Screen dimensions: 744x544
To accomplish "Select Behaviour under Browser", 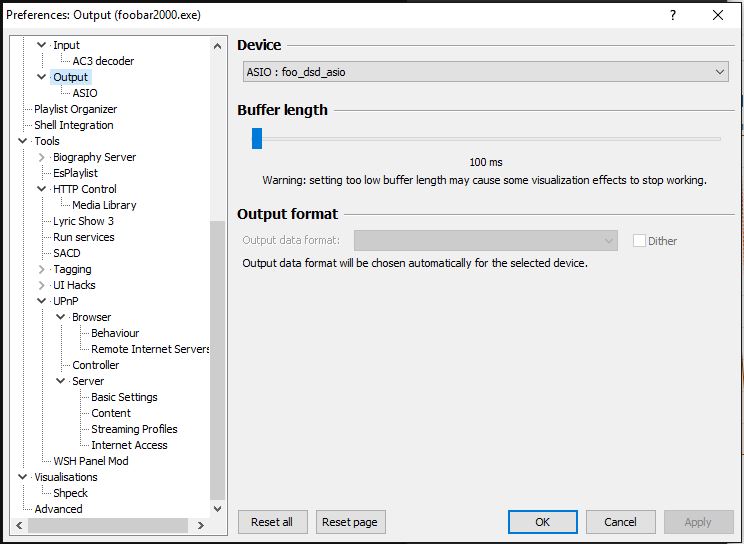I will 115,333.
